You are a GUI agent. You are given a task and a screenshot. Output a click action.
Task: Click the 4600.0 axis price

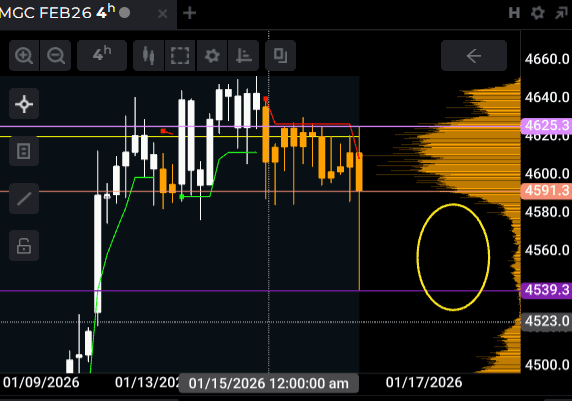point(547,173)
